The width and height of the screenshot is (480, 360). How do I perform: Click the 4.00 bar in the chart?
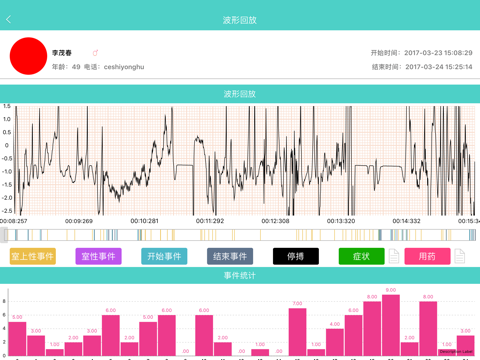click(x=335, y=342)
